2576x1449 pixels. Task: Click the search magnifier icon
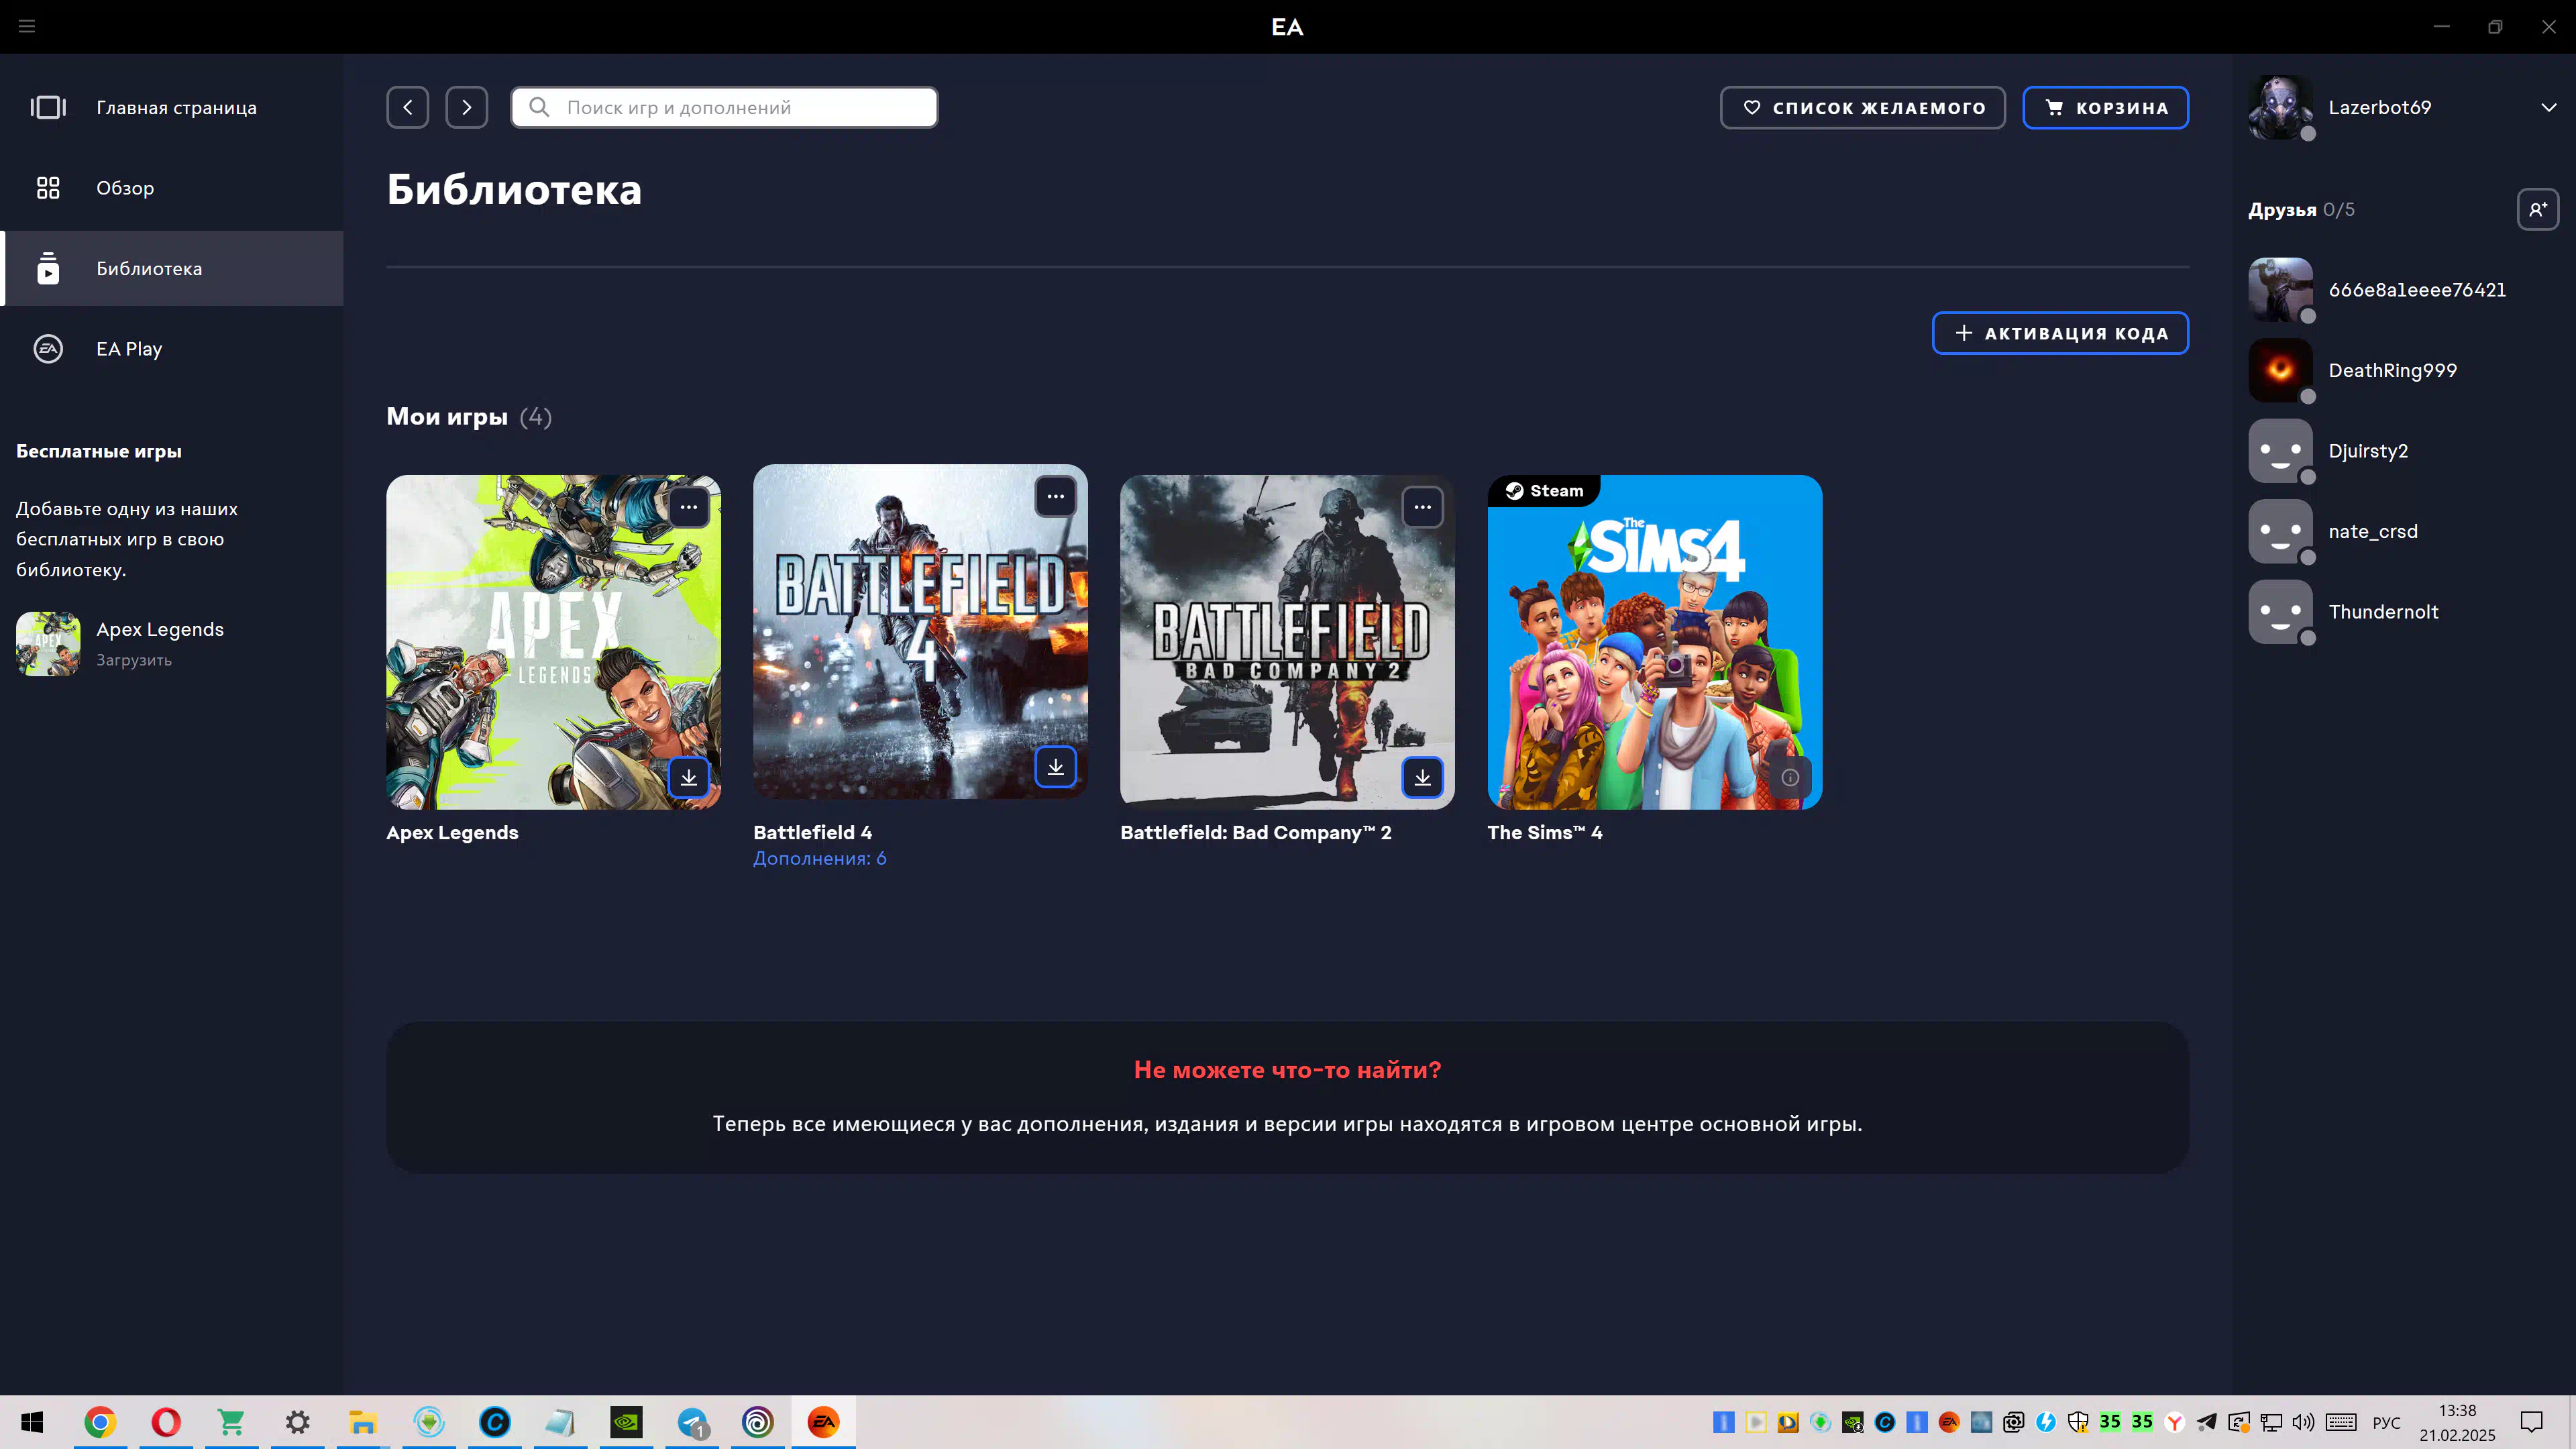click(x=539, y=107)
